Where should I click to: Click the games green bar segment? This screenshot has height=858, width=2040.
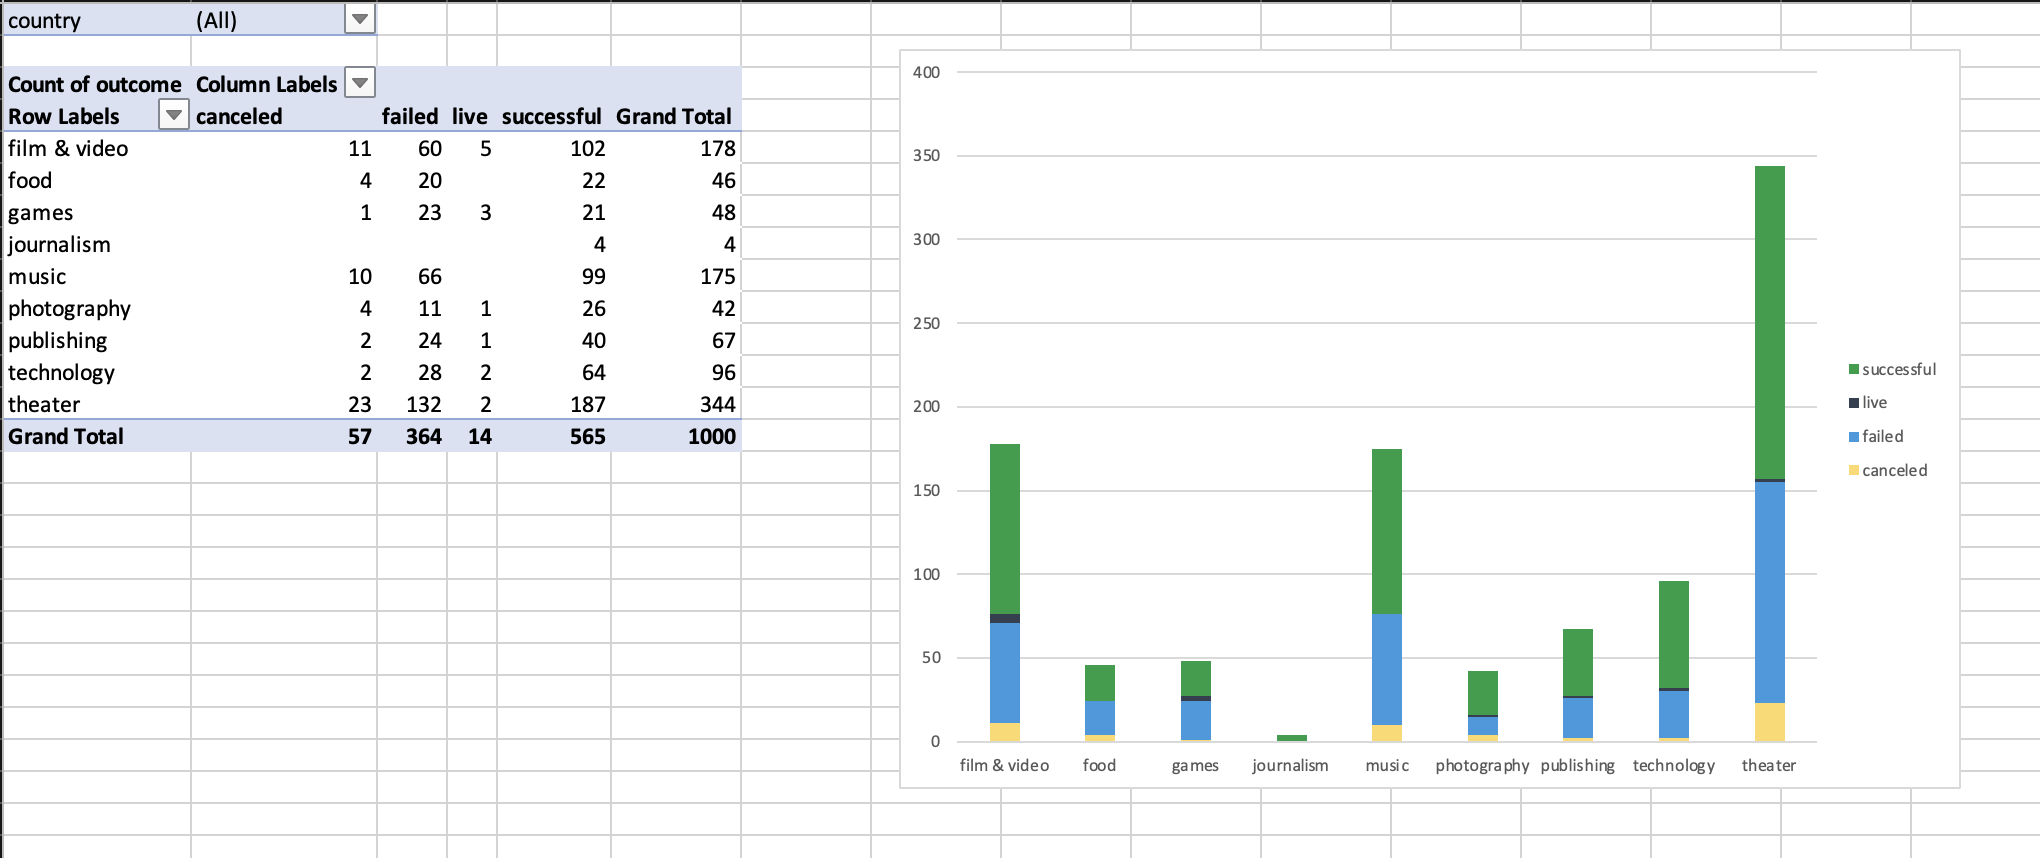click(1196, 678)
